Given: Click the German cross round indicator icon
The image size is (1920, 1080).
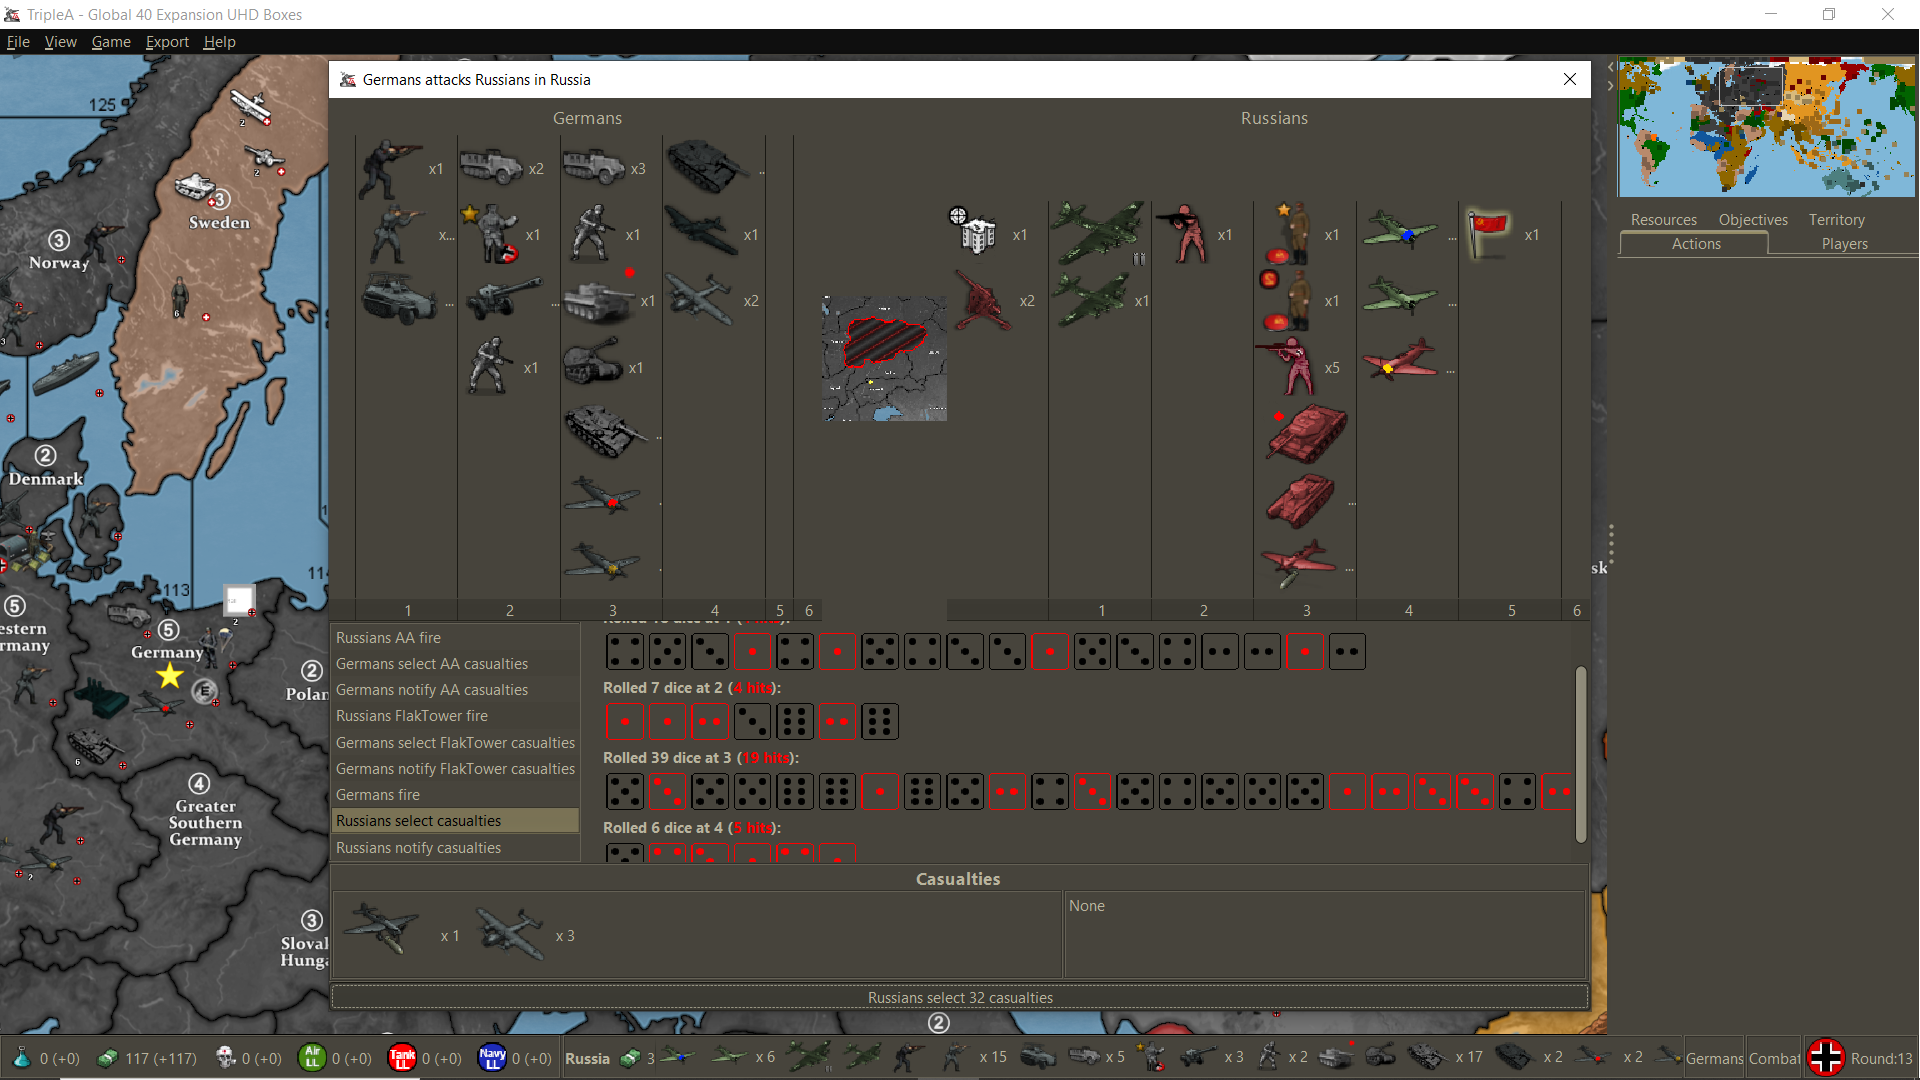Looking at the screenshot, I should (1826, 1057).
